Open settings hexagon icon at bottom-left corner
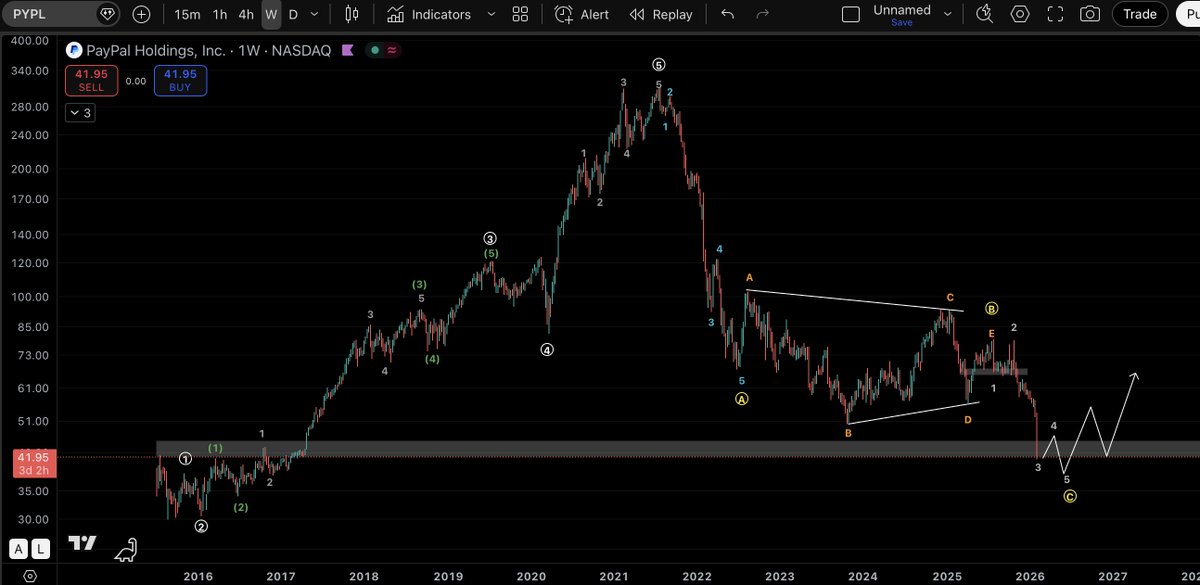 click(31, 576)
